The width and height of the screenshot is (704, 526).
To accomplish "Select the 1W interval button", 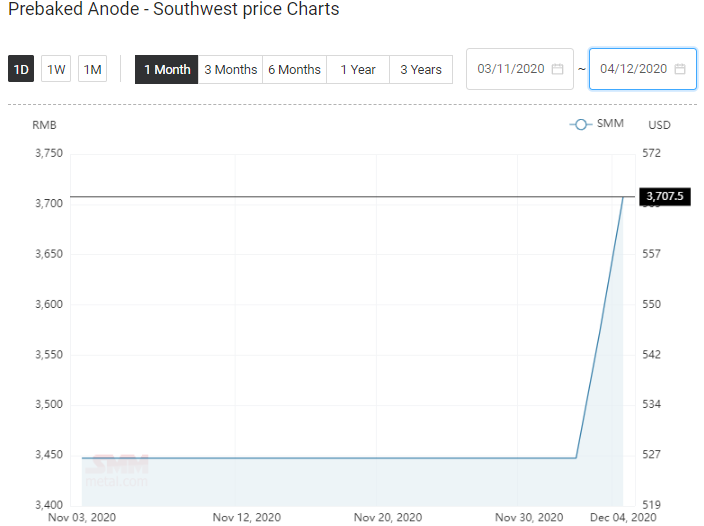I will coord(57,69).
